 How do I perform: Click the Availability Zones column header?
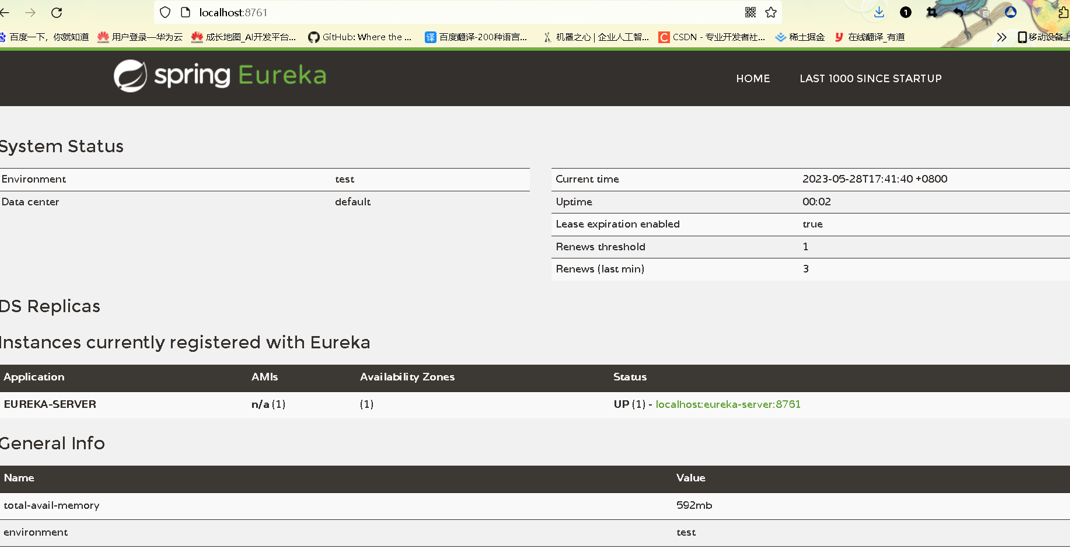click(x=407, y=376)
